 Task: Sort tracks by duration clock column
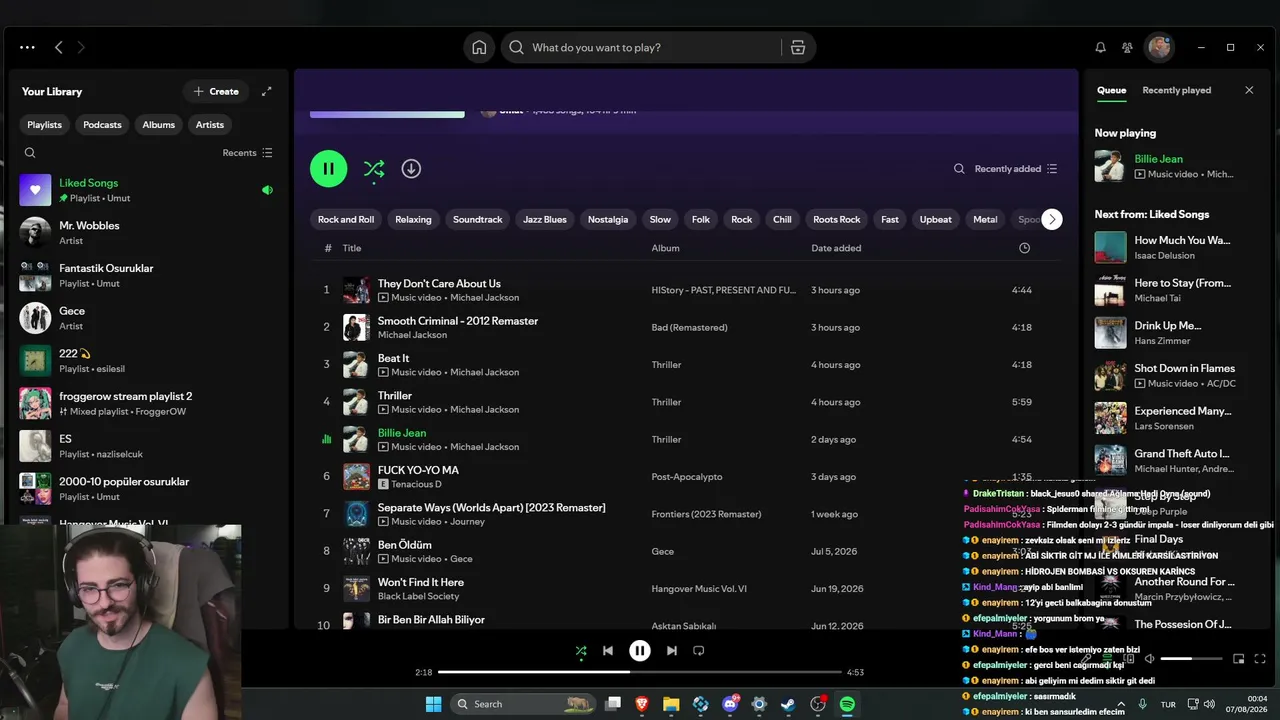coord(1024,248)
